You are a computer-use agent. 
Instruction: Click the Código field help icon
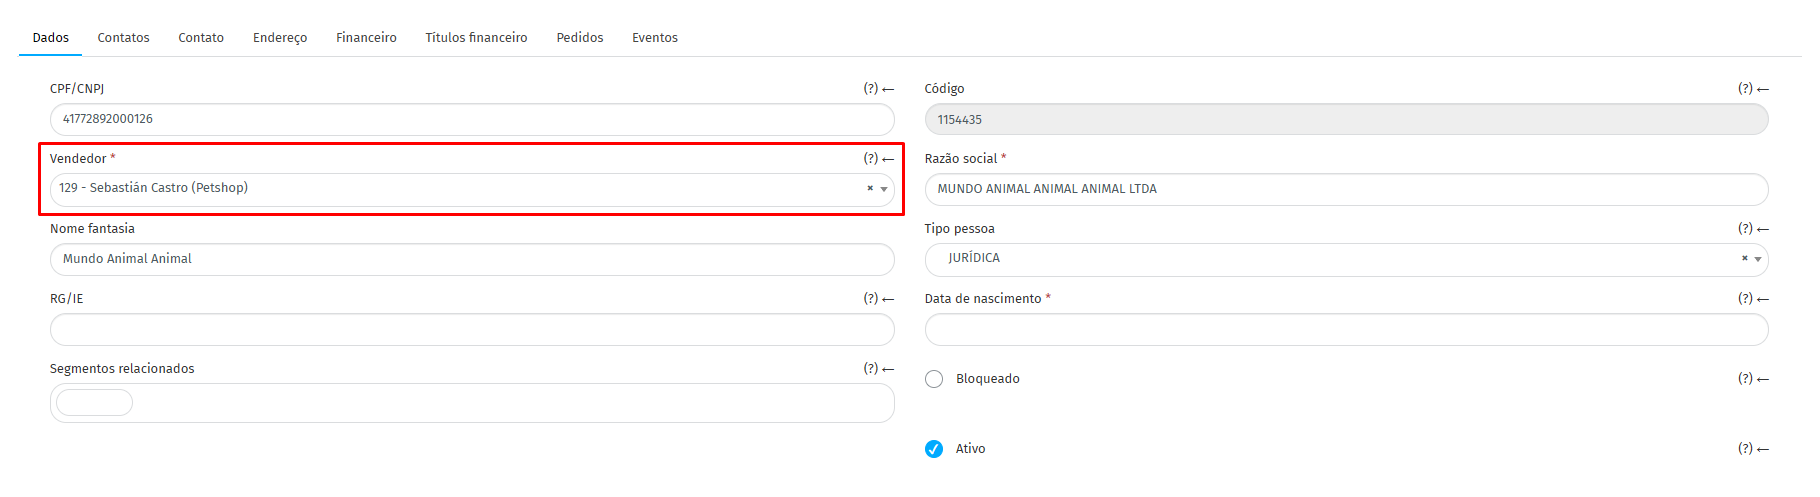tap(1745, 89)
